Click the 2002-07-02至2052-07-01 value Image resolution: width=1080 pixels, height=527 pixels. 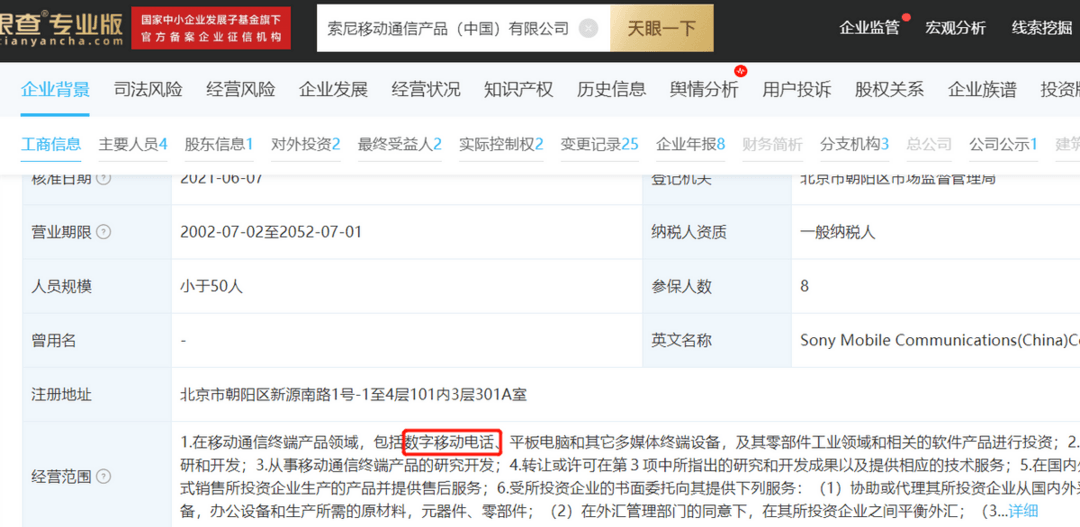(x=271, y=233)
